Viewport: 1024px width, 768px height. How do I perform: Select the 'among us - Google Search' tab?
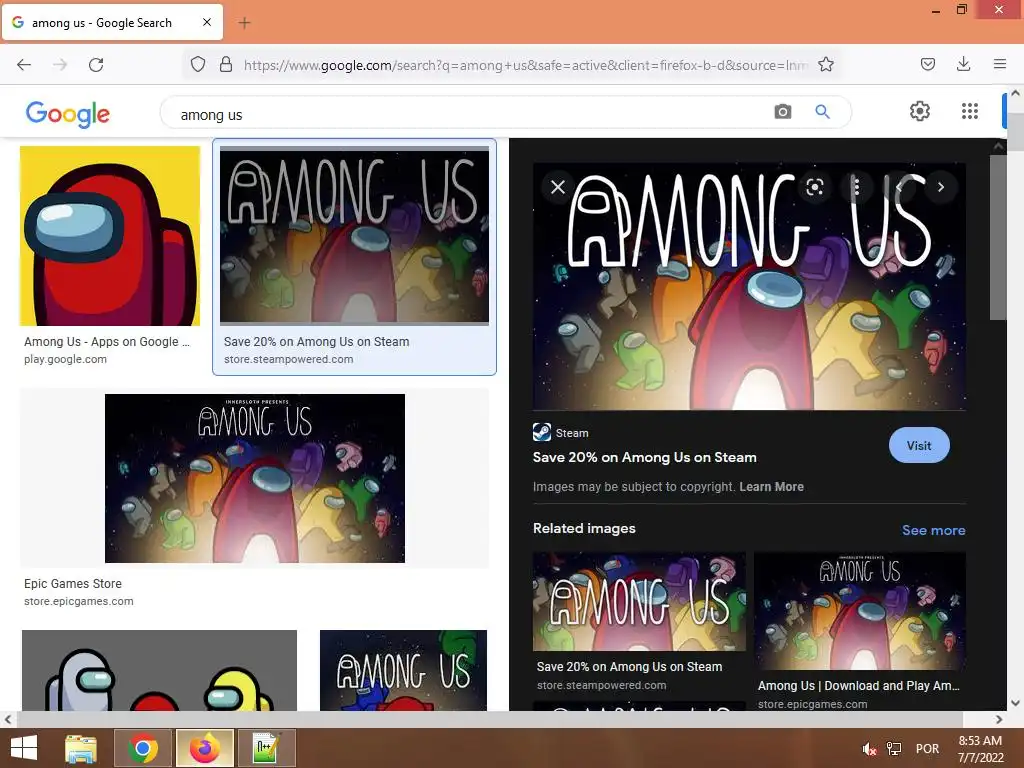(112, 22)
